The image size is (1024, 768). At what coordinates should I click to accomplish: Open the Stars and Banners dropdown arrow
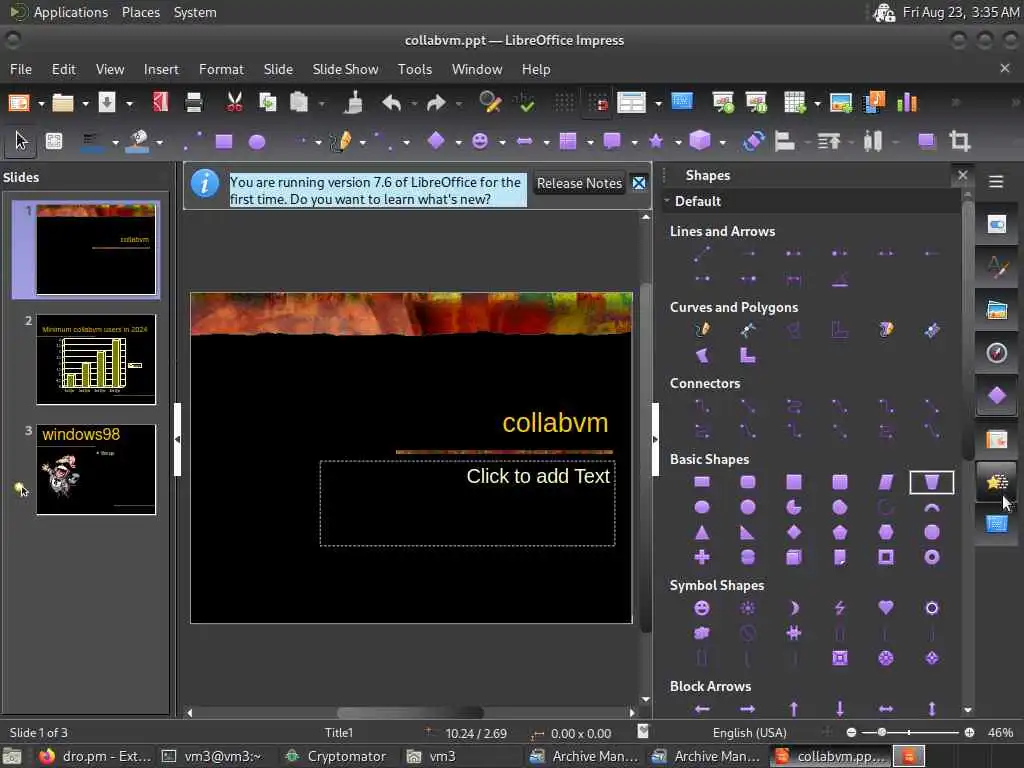tap(678, 142)
